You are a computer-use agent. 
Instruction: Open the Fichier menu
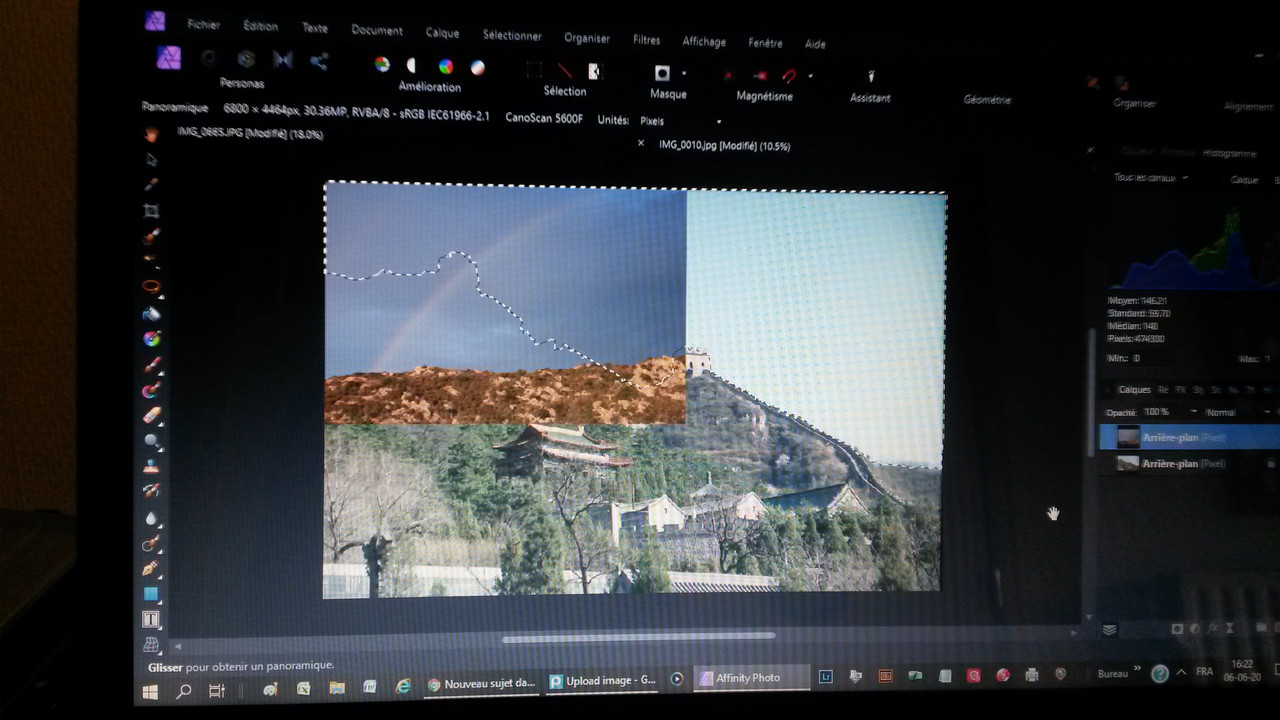203,24
